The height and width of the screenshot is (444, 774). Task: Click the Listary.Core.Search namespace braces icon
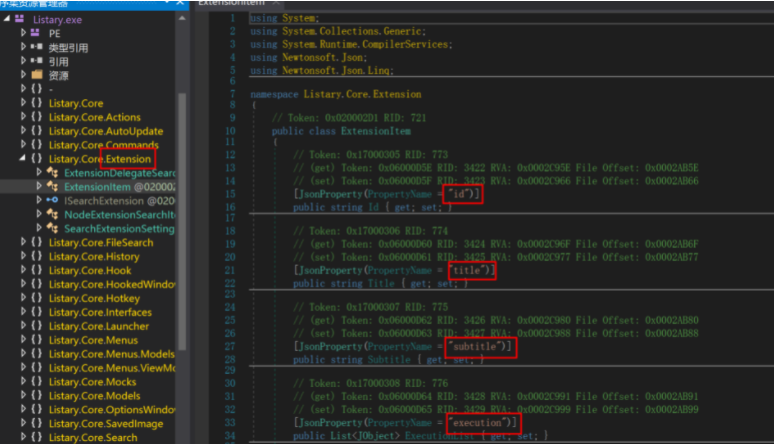(x=37, y=437)
